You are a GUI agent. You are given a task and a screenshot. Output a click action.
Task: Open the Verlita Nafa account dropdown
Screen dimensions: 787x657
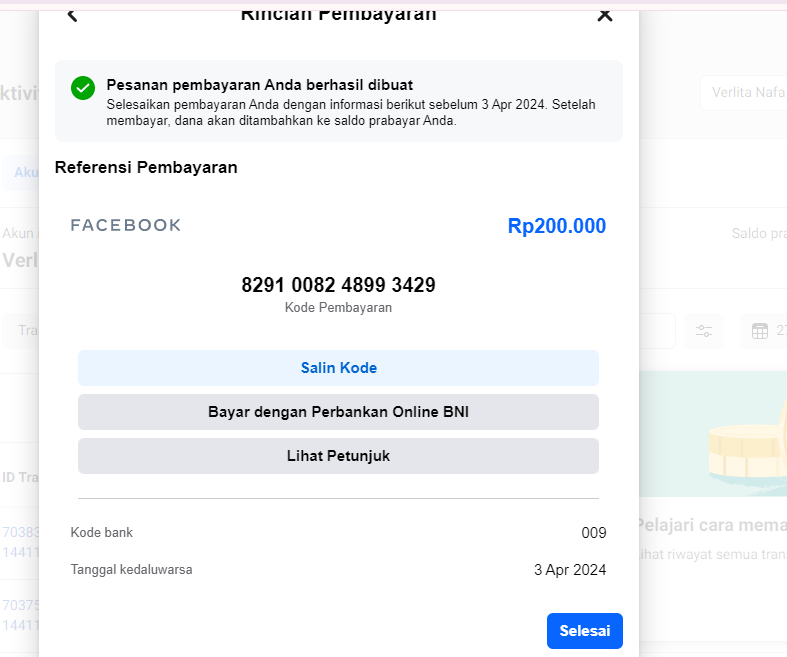pos(742,93)
